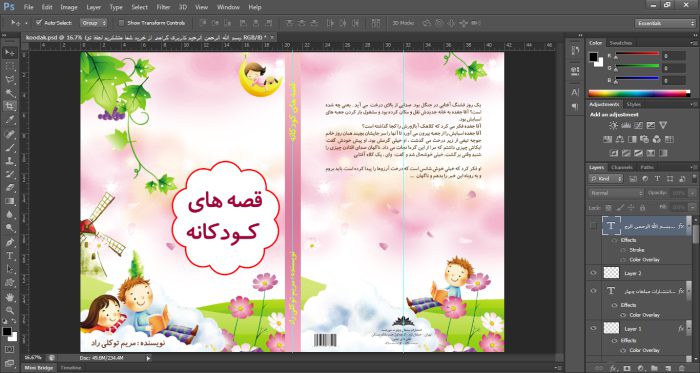Toggle layer filtering switch in Layers panel

(x=693, y=178)
